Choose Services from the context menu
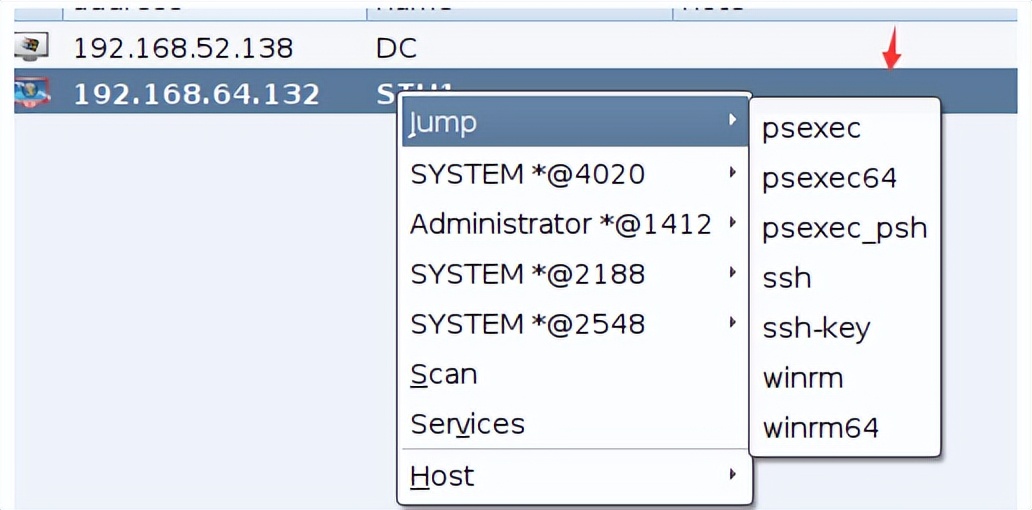1032x510 pixels. point(575,424)
